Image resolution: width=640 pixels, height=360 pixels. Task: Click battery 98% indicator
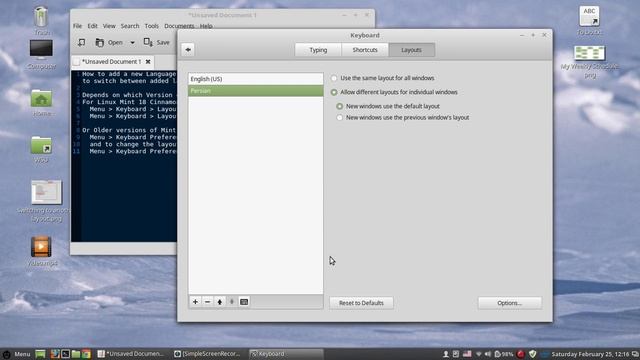pos(504,354)
